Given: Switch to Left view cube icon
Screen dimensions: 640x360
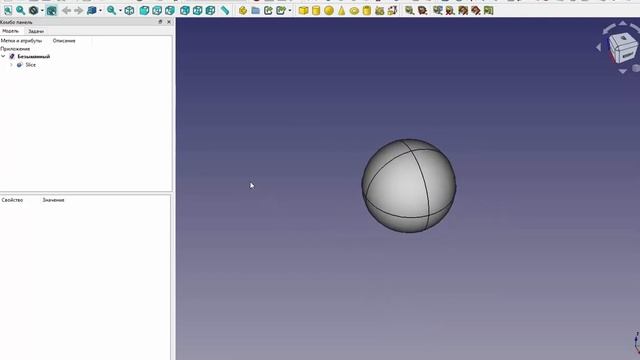Looking at the screenshot, I should [x=211, y=11].
